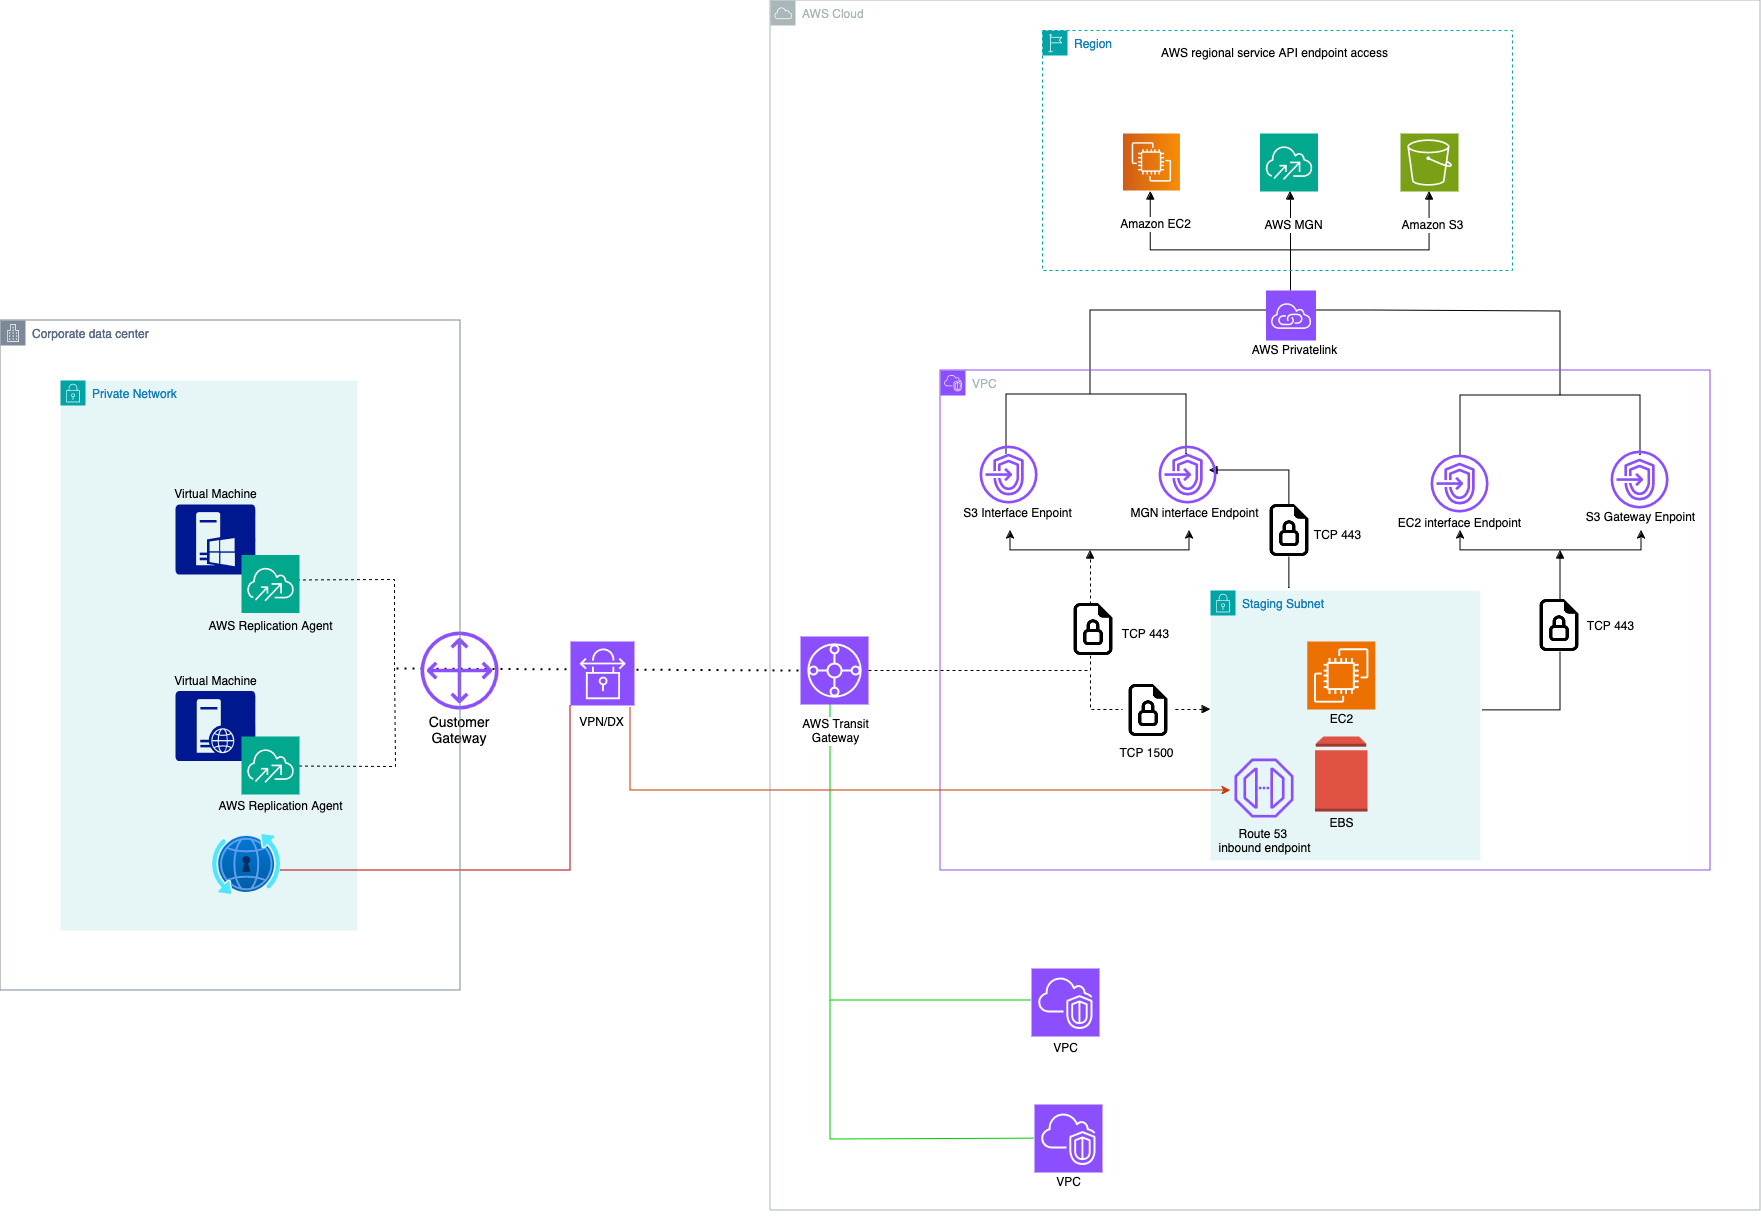Click the AWS Cloud group icon
Screen dimensions: 1761x1232
783,13
